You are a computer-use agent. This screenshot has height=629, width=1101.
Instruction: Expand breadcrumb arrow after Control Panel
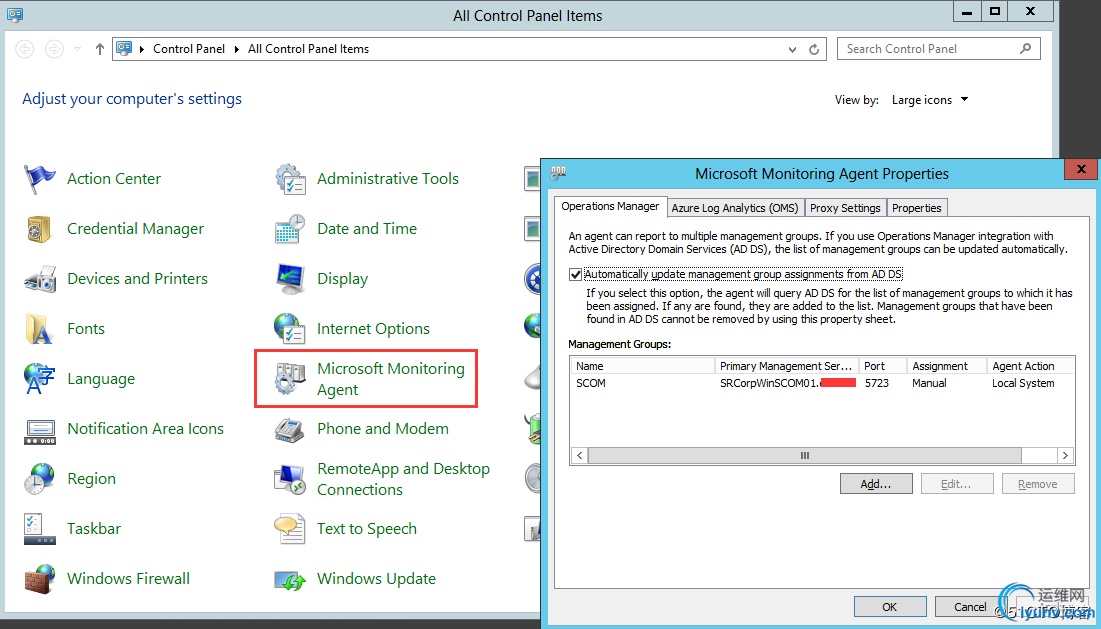pyautogui.click(x=237, y=49)
